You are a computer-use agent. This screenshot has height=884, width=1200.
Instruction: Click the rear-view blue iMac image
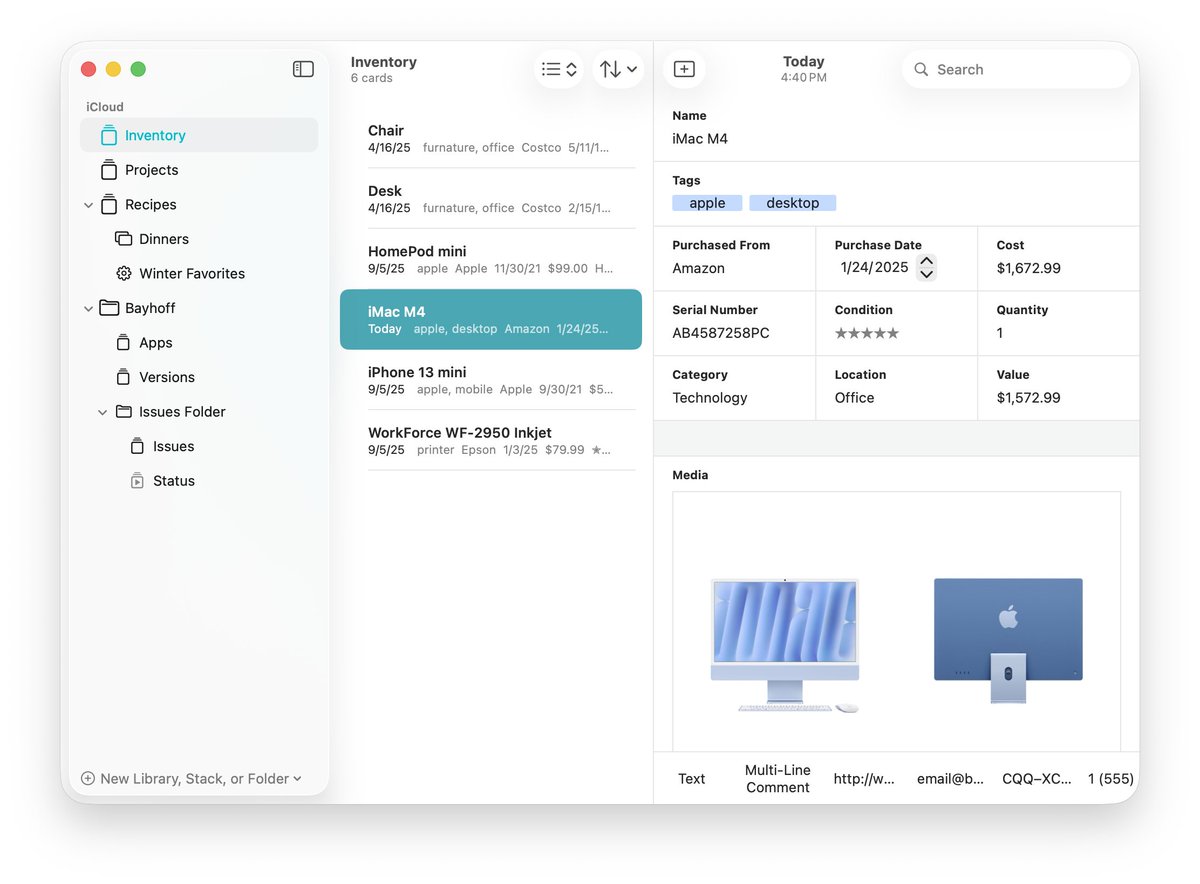click(1008, 641)
